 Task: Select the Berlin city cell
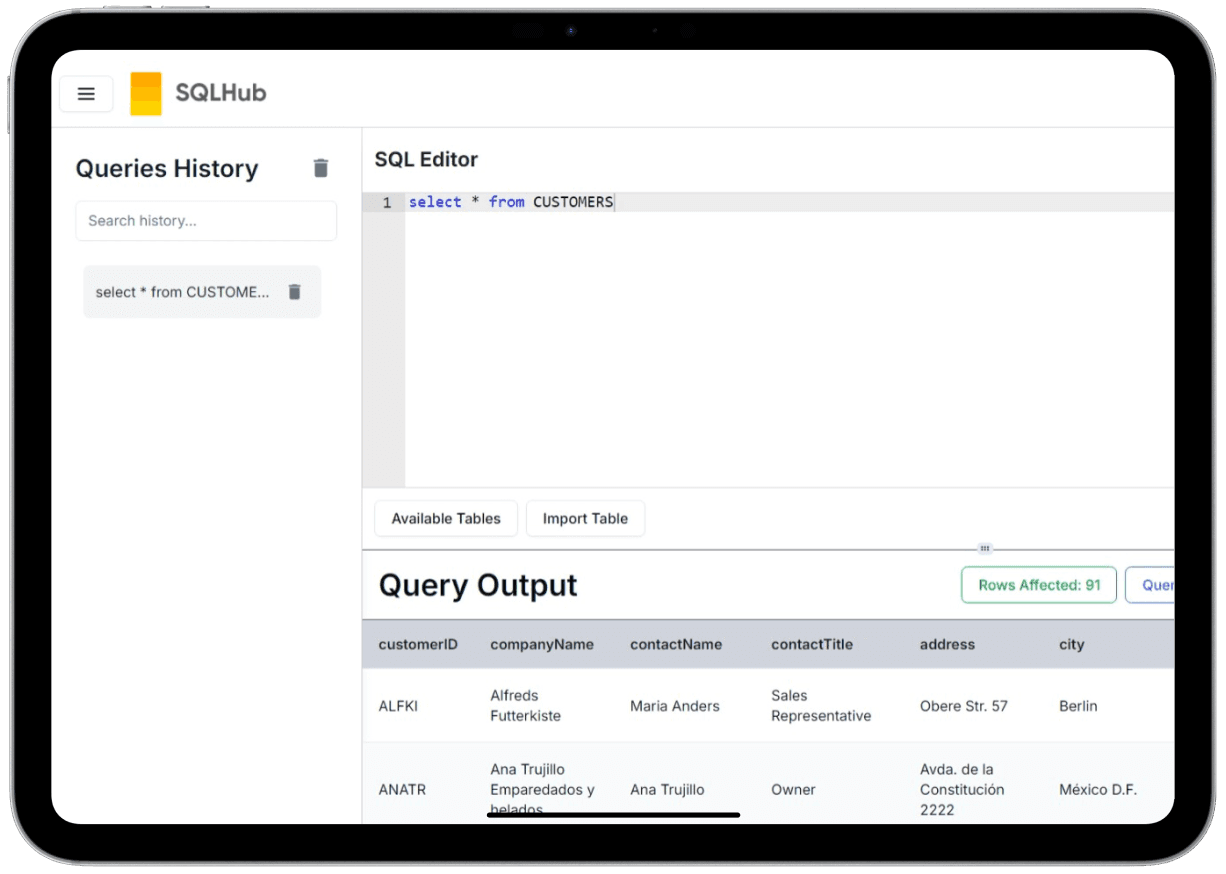click(1078, 706)
